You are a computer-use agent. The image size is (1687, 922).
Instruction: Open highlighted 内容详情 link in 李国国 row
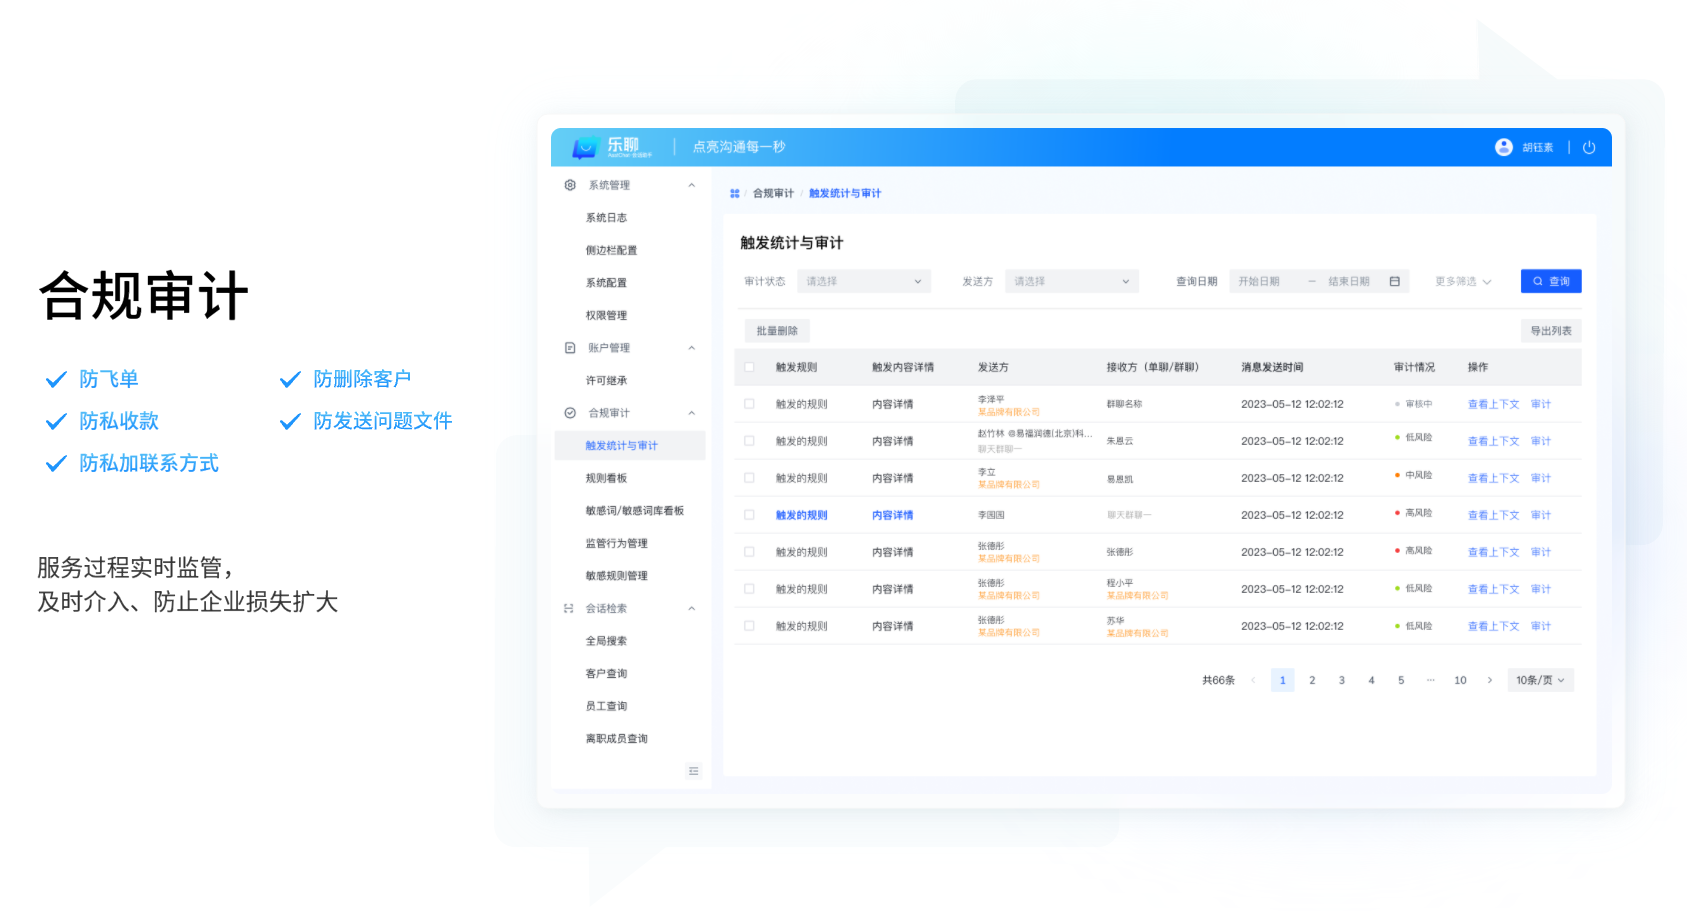pyautogui.click(x=892, y=515)
